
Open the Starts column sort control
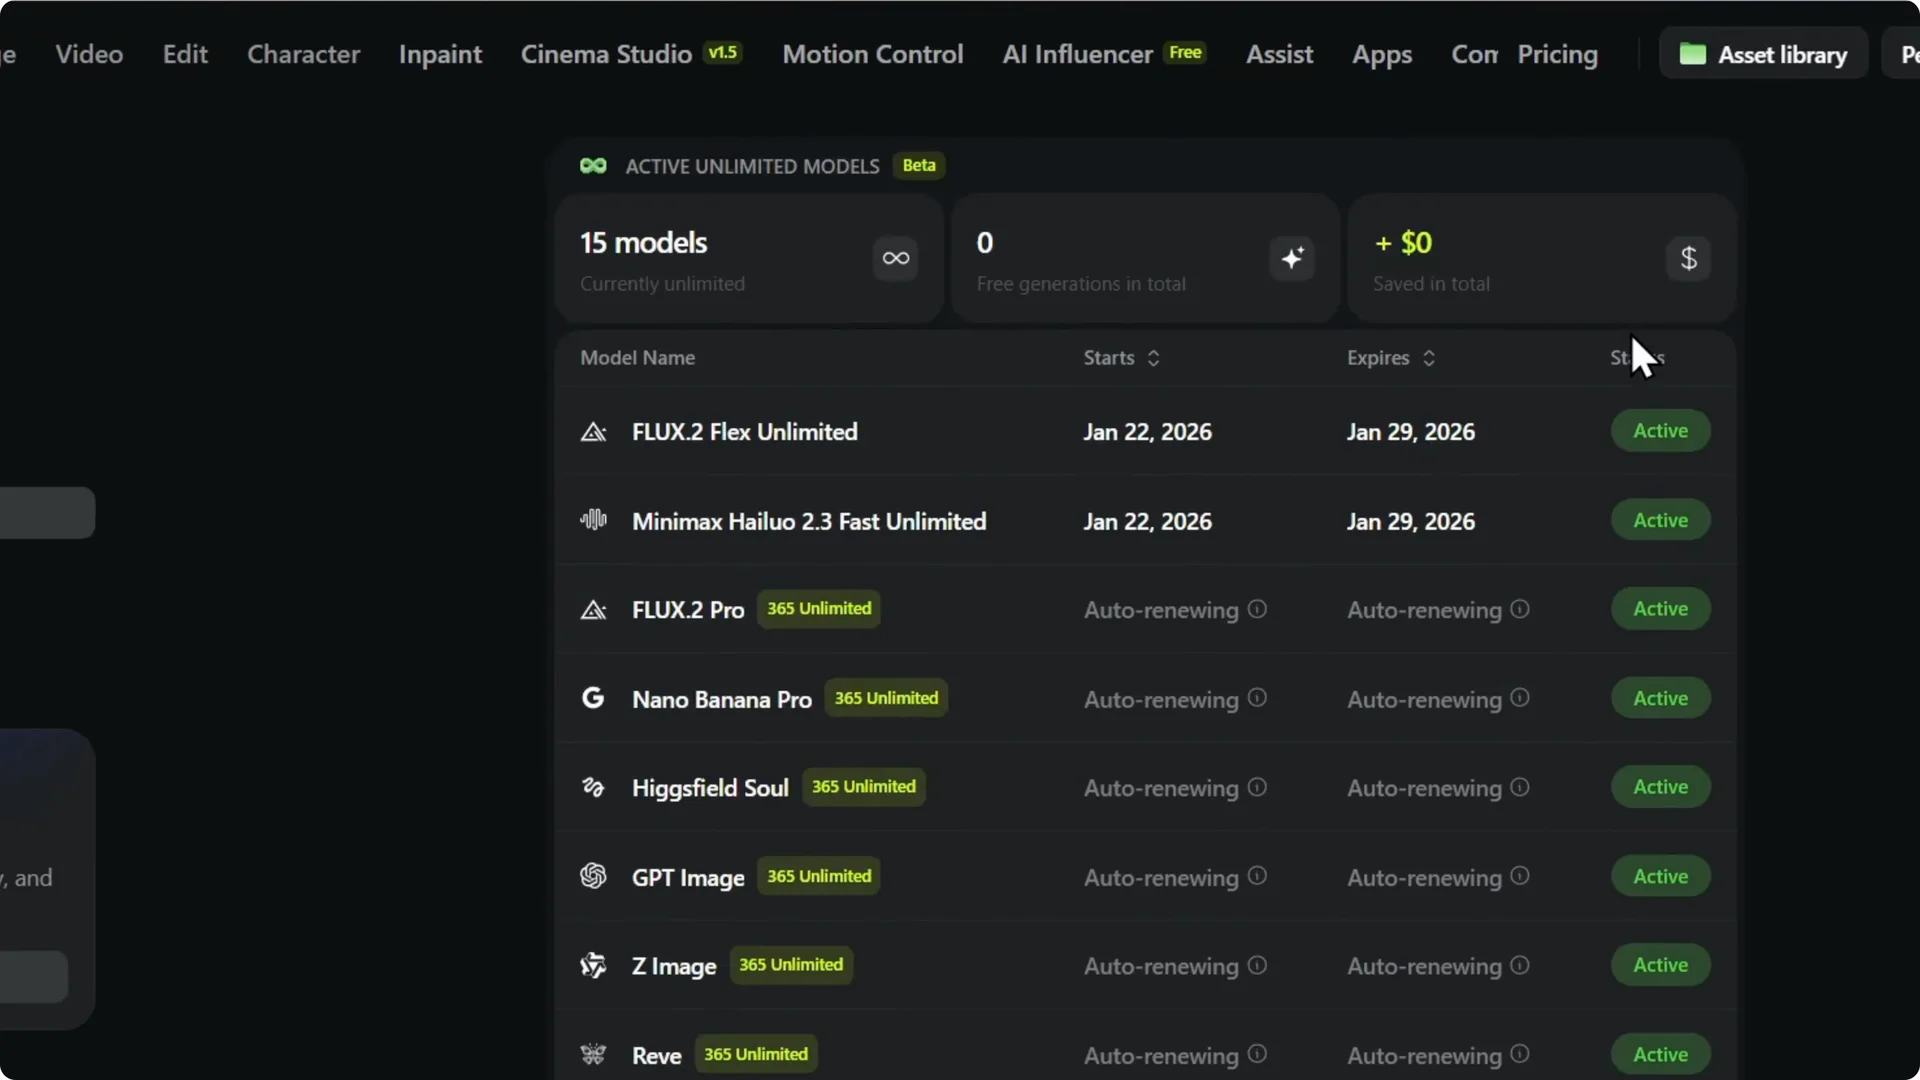(x=1154, y=358)
